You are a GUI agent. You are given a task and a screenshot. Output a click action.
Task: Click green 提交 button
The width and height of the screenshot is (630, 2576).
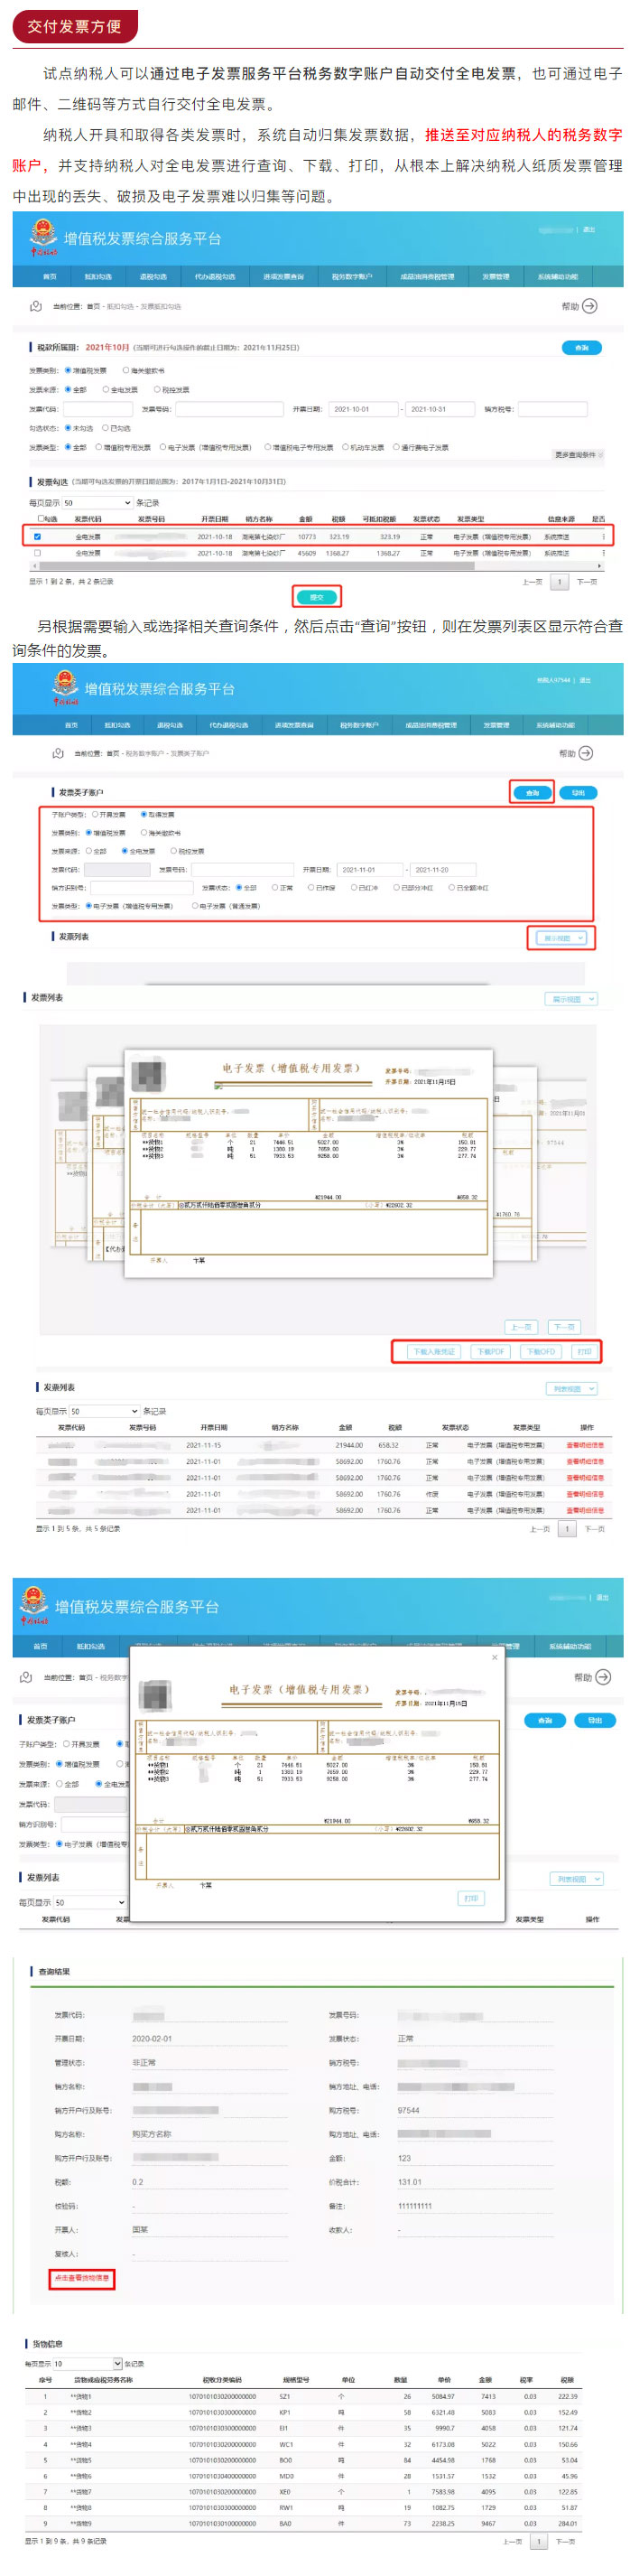point(317,597)
